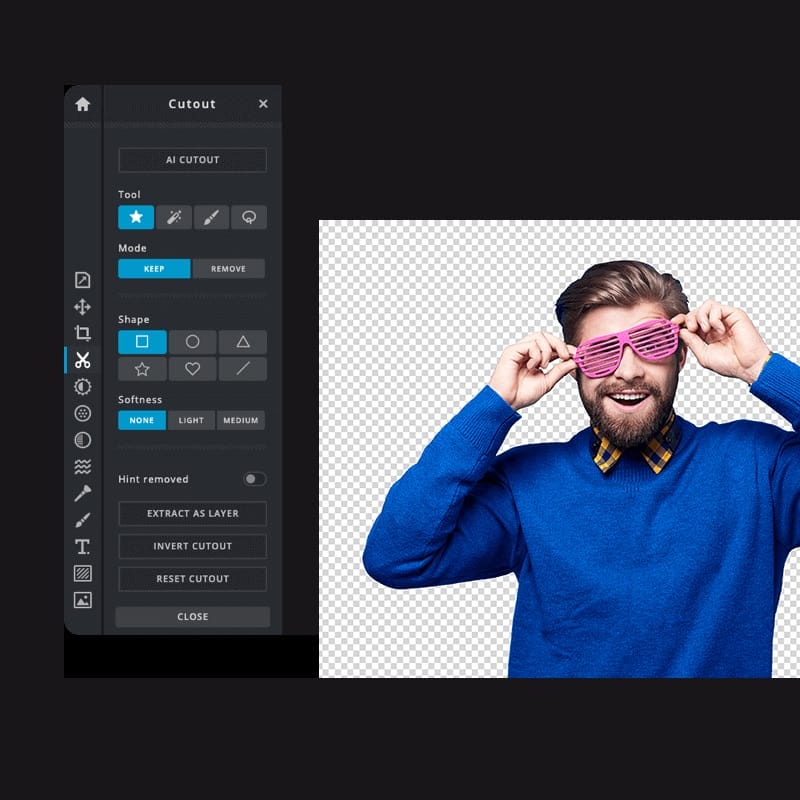Image resolution: width=800 pixels, height=800 pixels.
Task: Toggle the Hint removed switch
Action: 253,479
